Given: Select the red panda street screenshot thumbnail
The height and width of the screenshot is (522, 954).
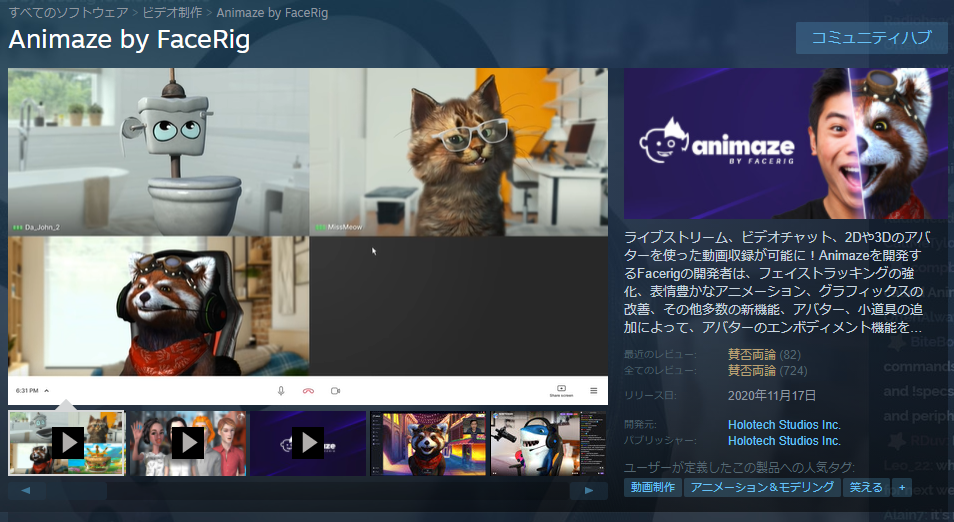Looking at the screenshot, I should [x=428, y=443].
